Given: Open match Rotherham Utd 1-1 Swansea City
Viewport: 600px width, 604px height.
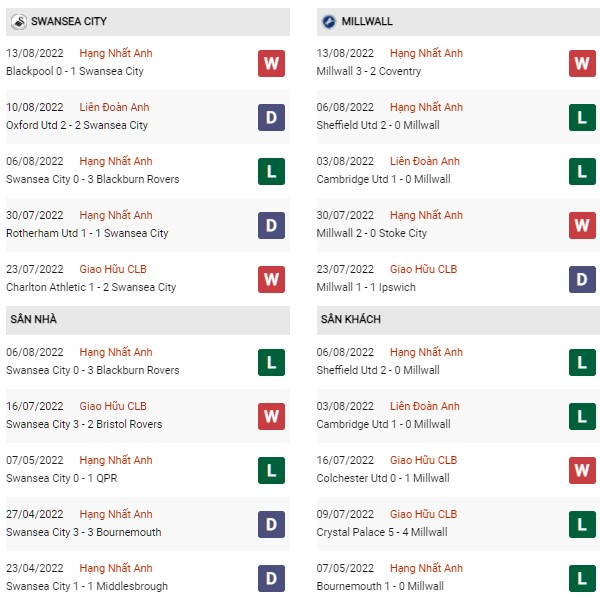Looking at the screenshot, I should 87,233.
